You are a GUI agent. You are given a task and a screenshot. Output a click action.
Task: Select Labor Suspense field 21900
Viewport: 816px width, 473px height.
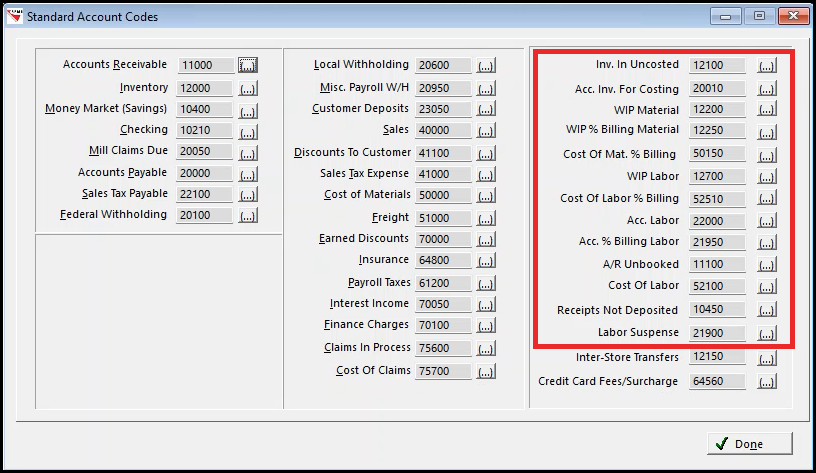tap(717, 333)
